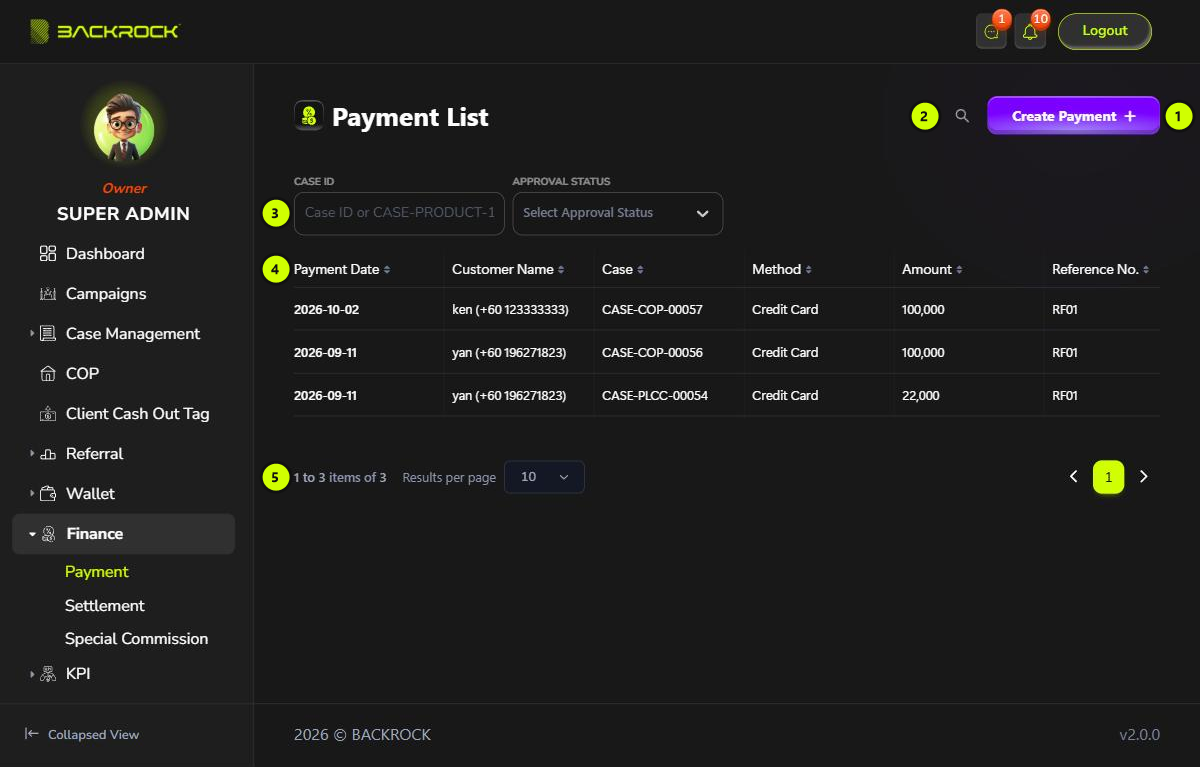
Task: Go to previous page arrow
Action: tap(1074, 477)
